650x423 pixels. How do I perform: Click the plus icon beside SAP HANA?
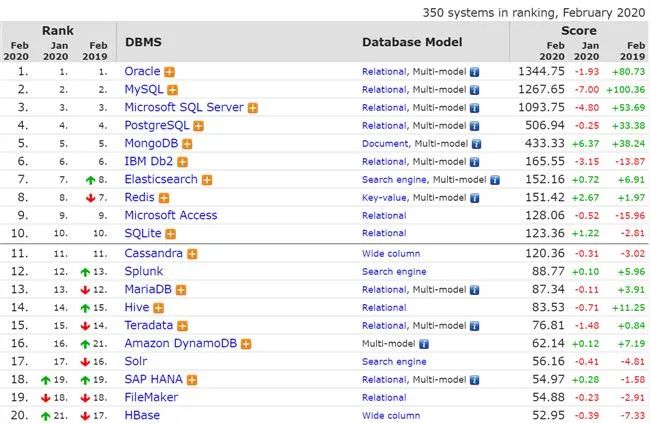(193, 380)
